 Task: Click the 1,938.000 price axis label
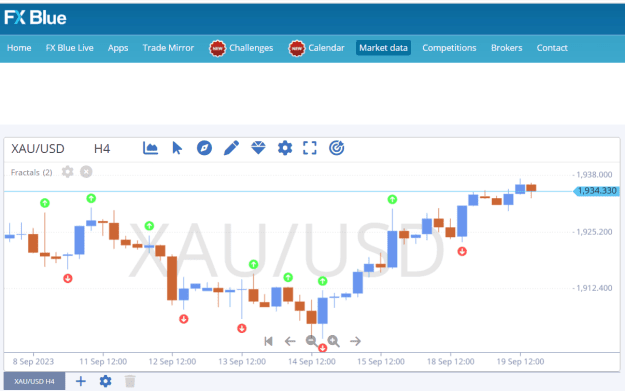(594, 175)
